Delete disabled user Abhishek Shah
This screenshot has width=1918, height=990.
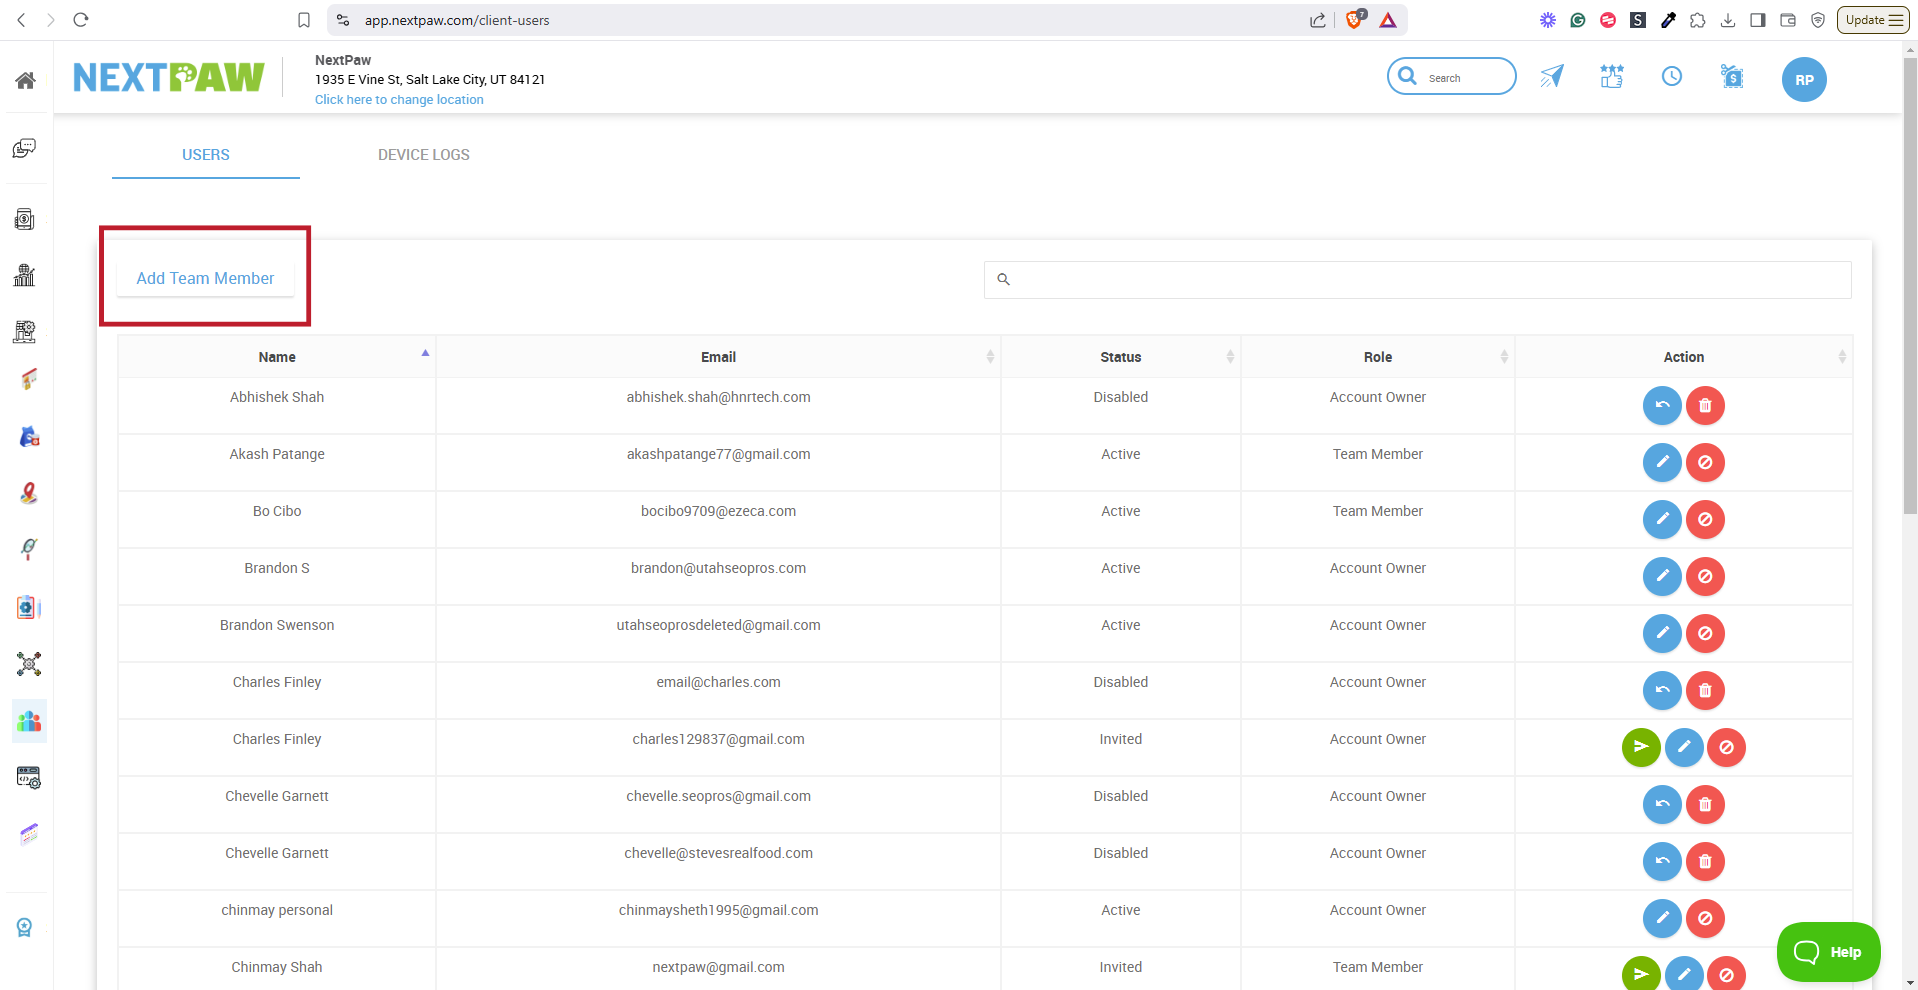click(x=1705, y=406)
